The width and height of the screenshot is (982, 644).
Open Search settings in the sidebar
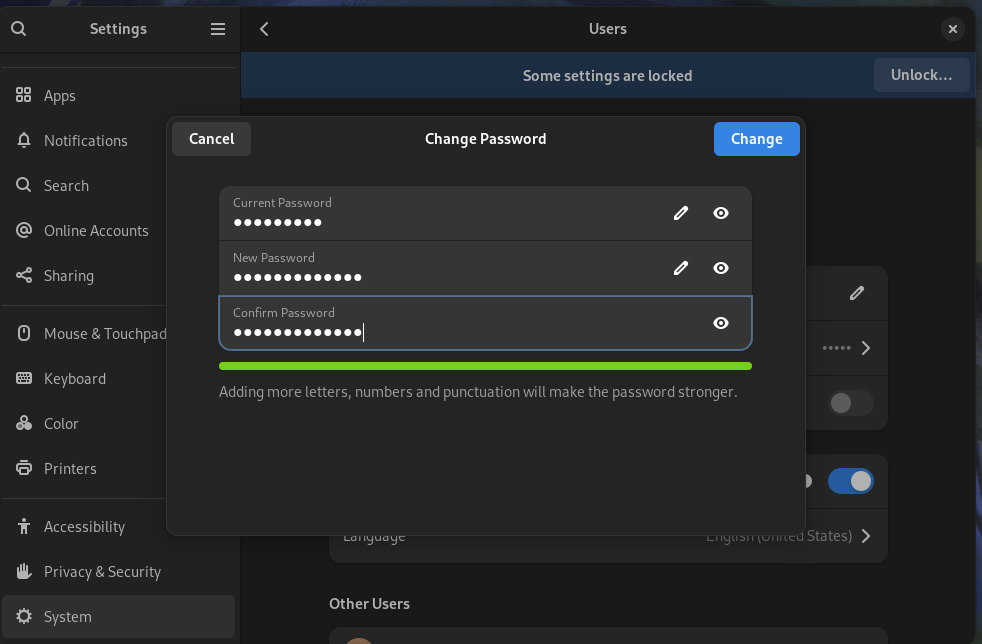coord(118,185)
